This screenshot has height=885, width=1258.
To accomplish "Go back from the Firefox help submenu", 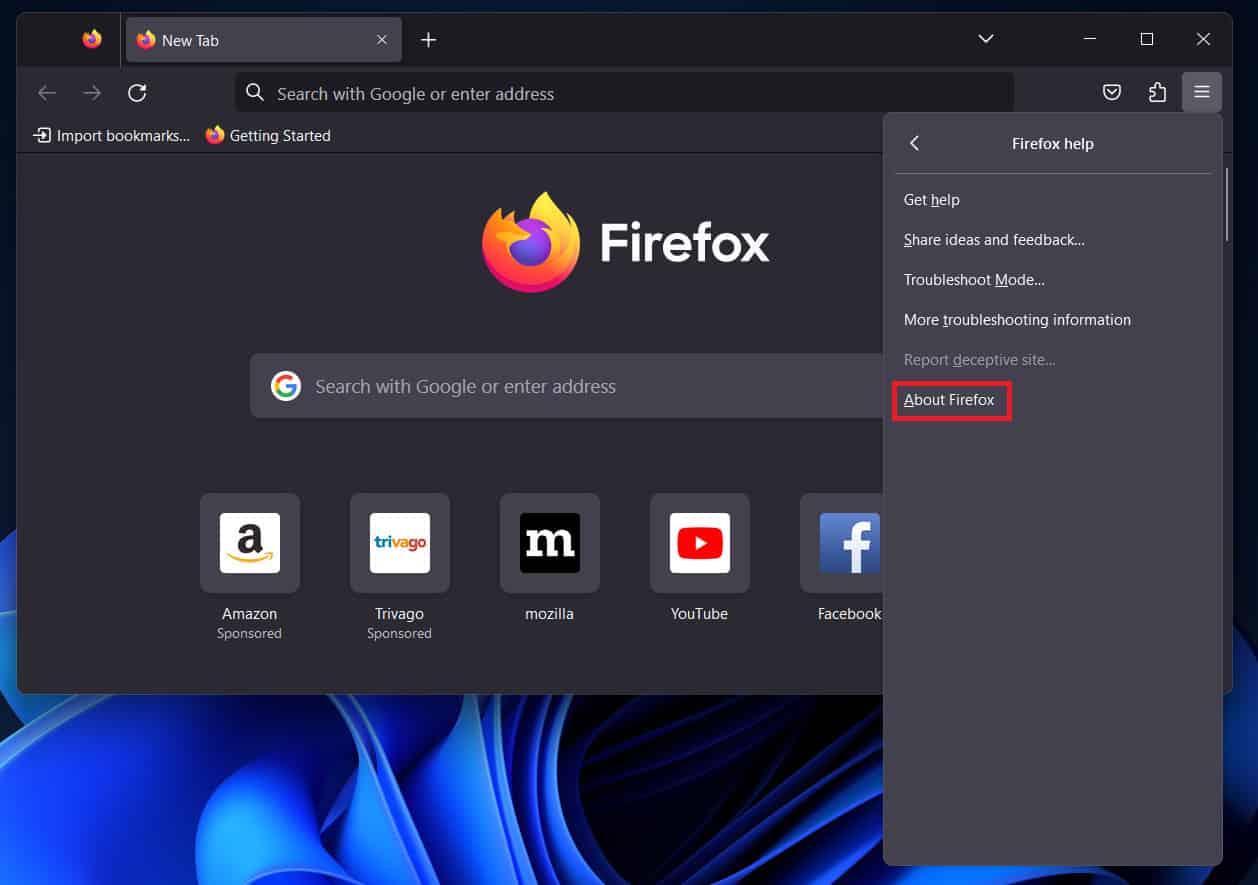I will pyautogui.click(x=914, y=144).
